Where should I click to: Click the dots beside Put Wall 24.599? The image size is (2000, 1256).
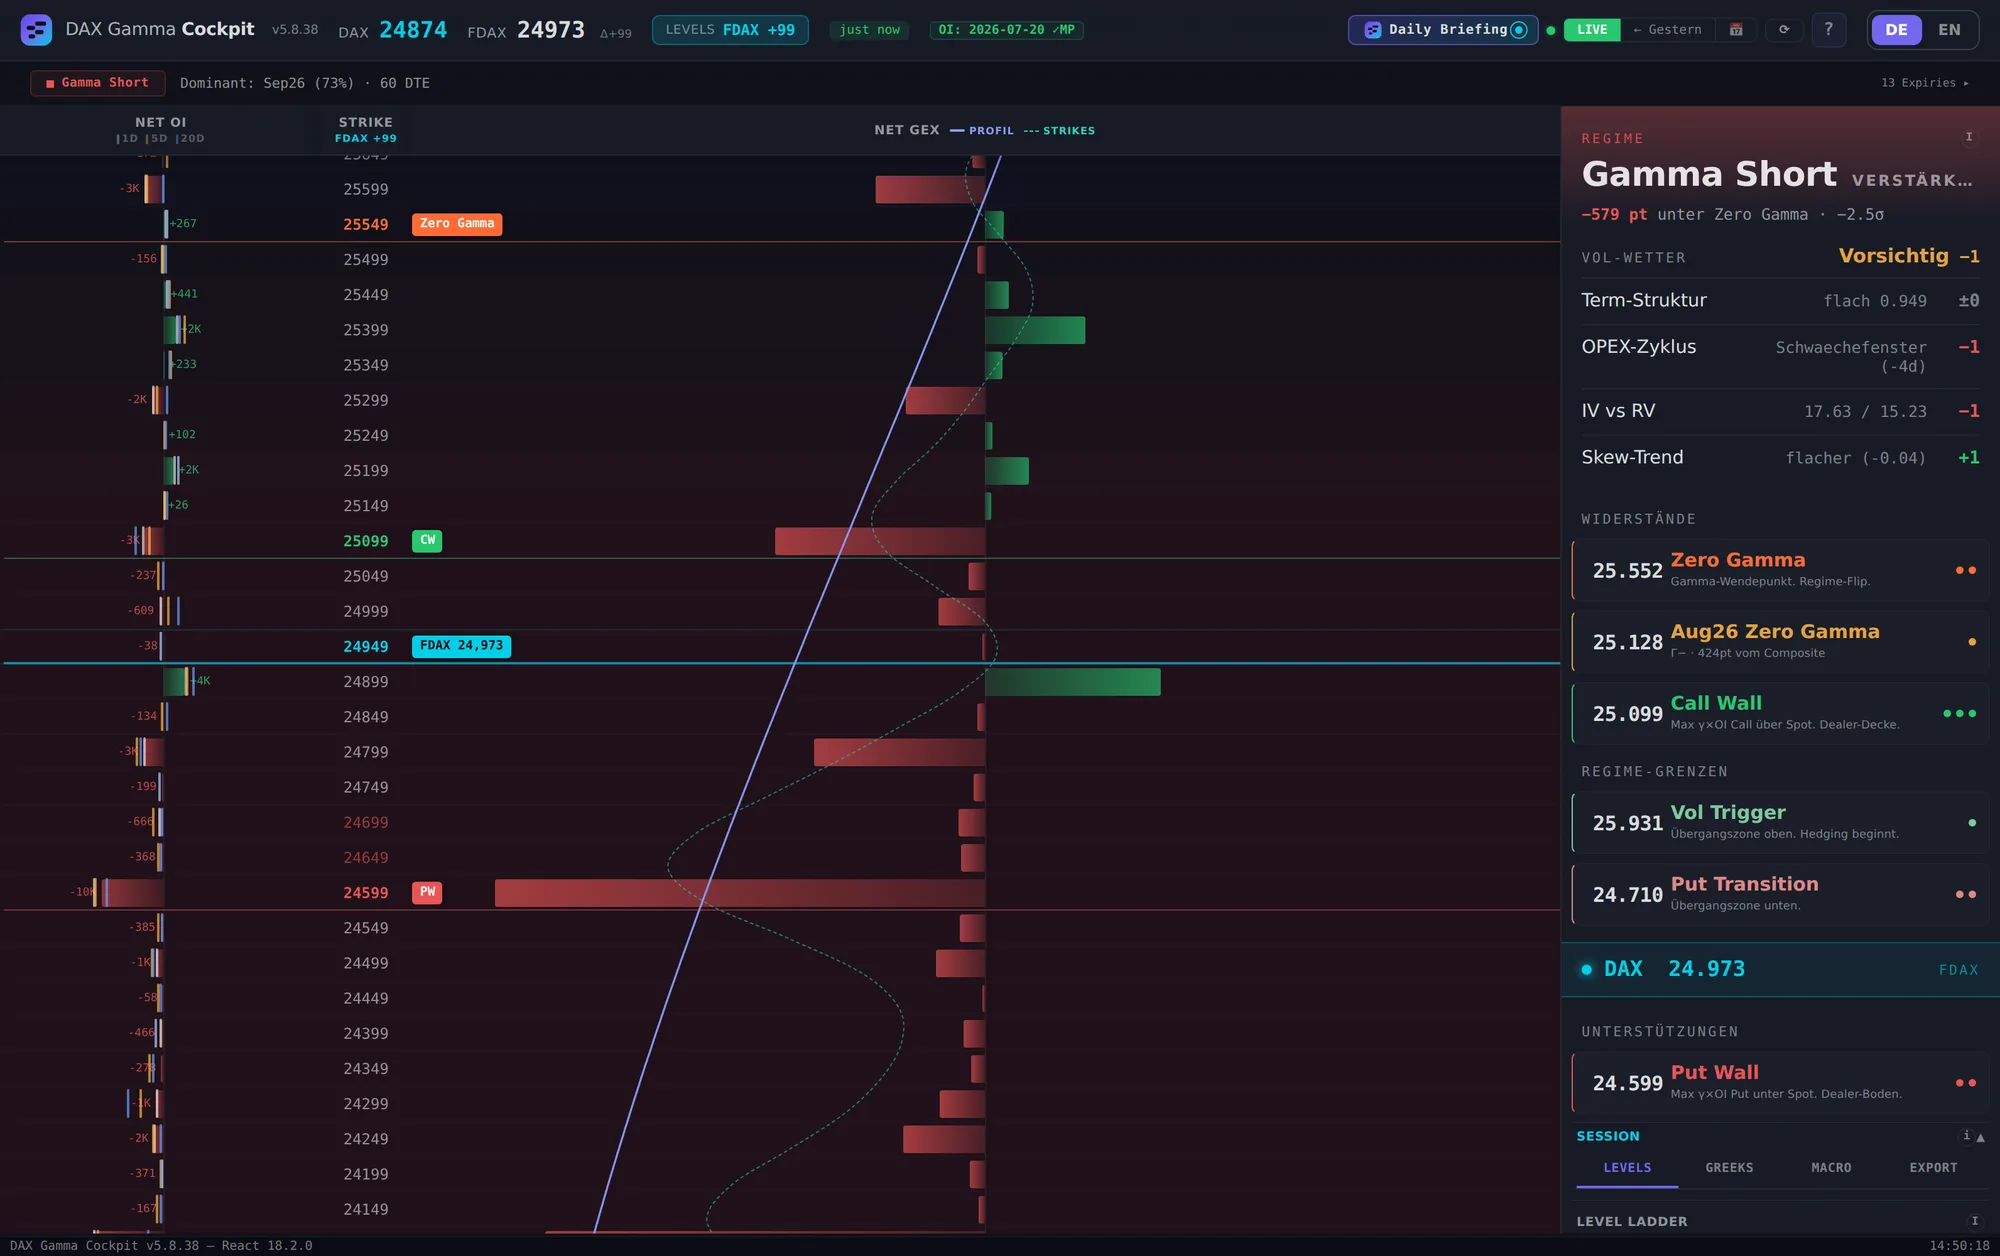(x=1965, y=1082)
